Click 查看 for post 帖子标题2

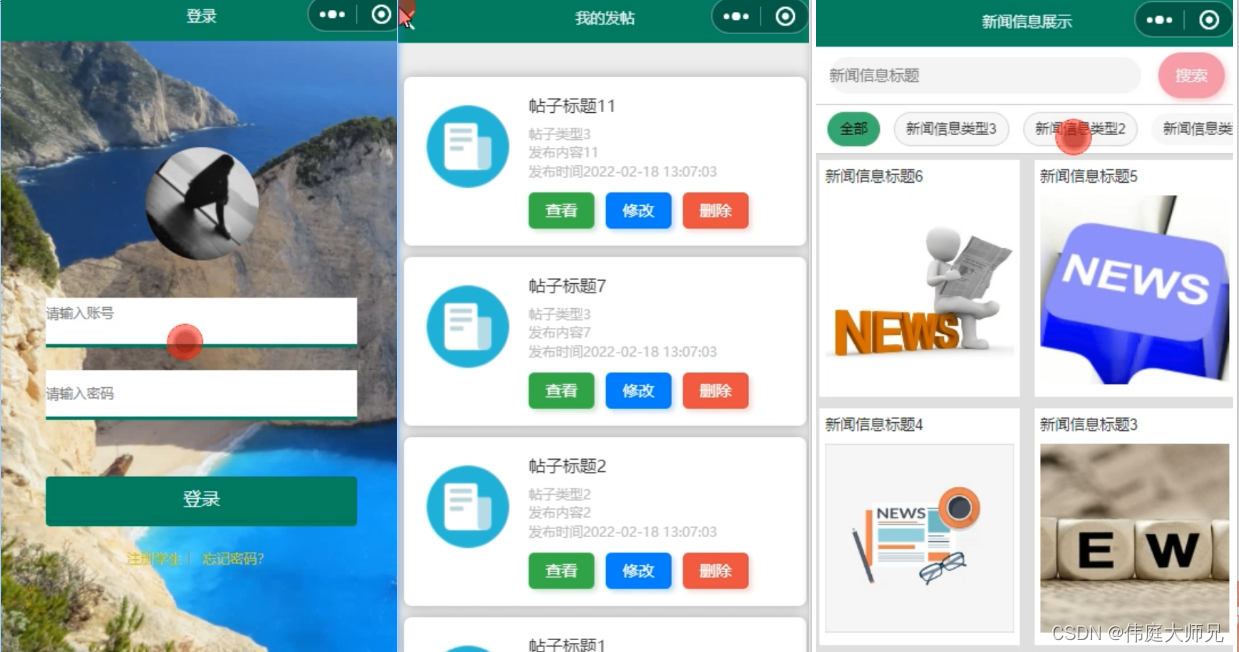click(561, 571)
